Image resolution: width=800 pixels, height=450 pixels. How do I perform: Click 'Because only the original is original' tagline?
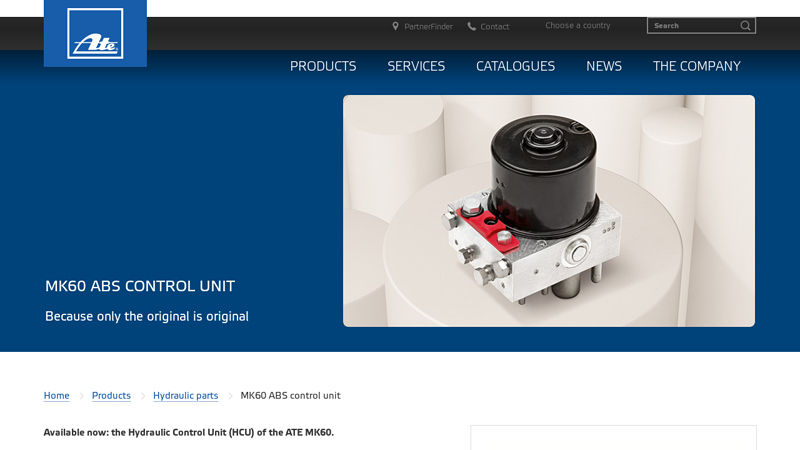pyautogui.click(x=147, y=316)
